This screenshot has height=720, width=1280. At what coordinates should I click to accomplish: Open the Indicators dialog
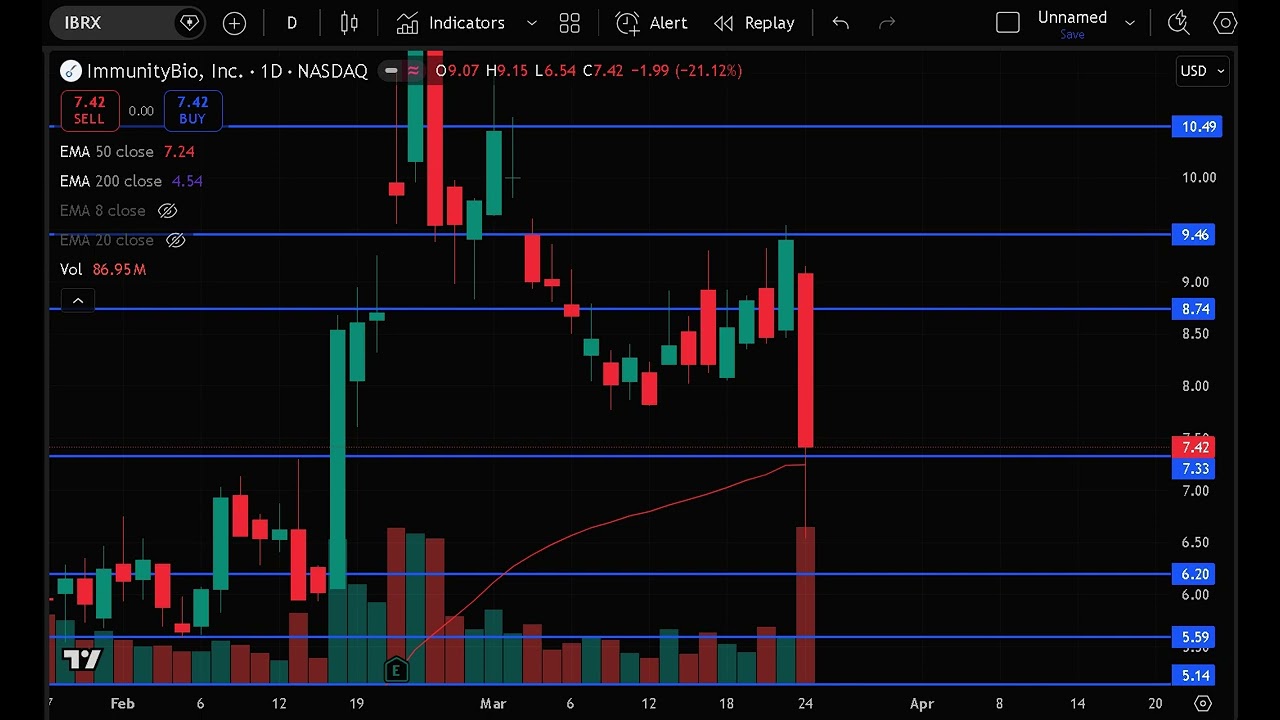coord(450,23)
